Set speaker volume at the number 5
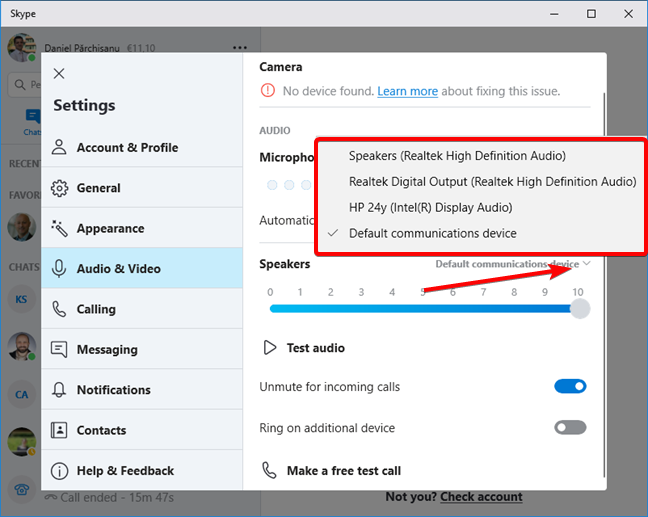Image resolution: width=648 pixels, height=517 pixels. 423,292
